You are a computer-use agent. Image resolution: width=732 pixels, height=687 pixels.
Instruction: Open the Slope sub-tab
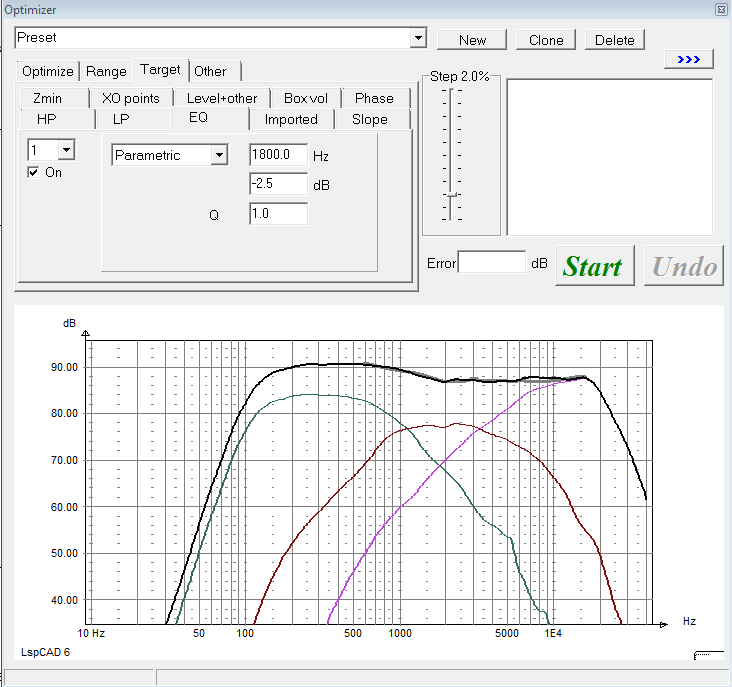click(x=369, y=119)
